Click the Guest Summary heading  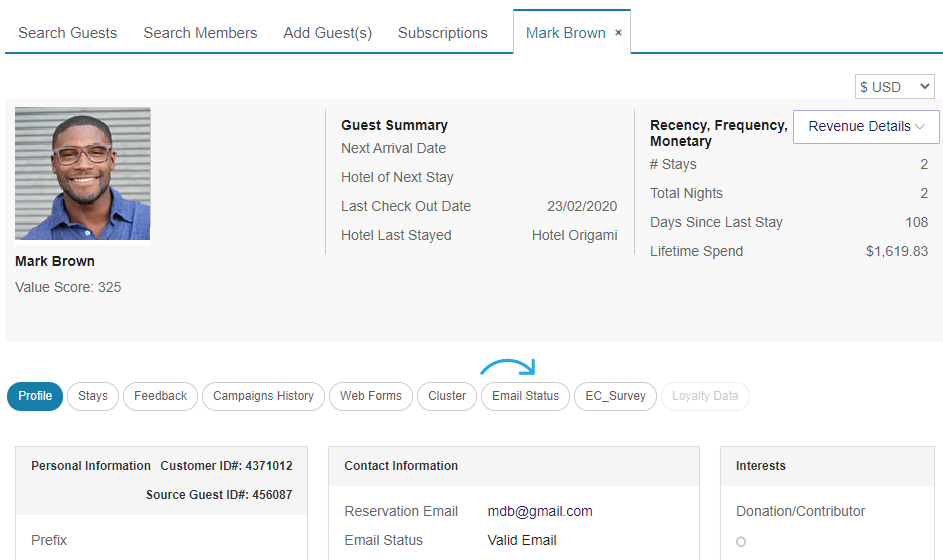395,125
